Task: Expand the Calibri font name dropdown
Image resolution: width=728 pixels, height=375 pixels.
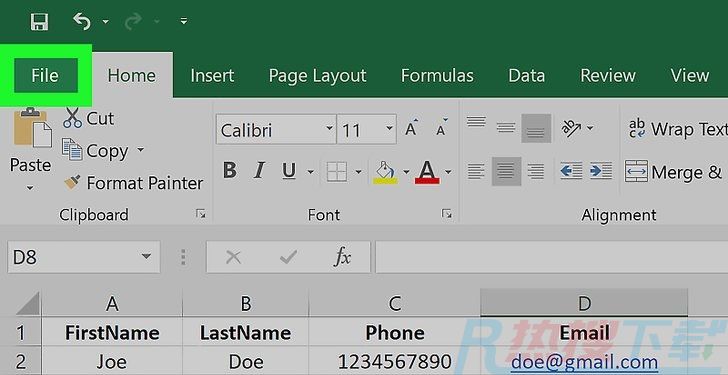Action: [x=329, y=129]
